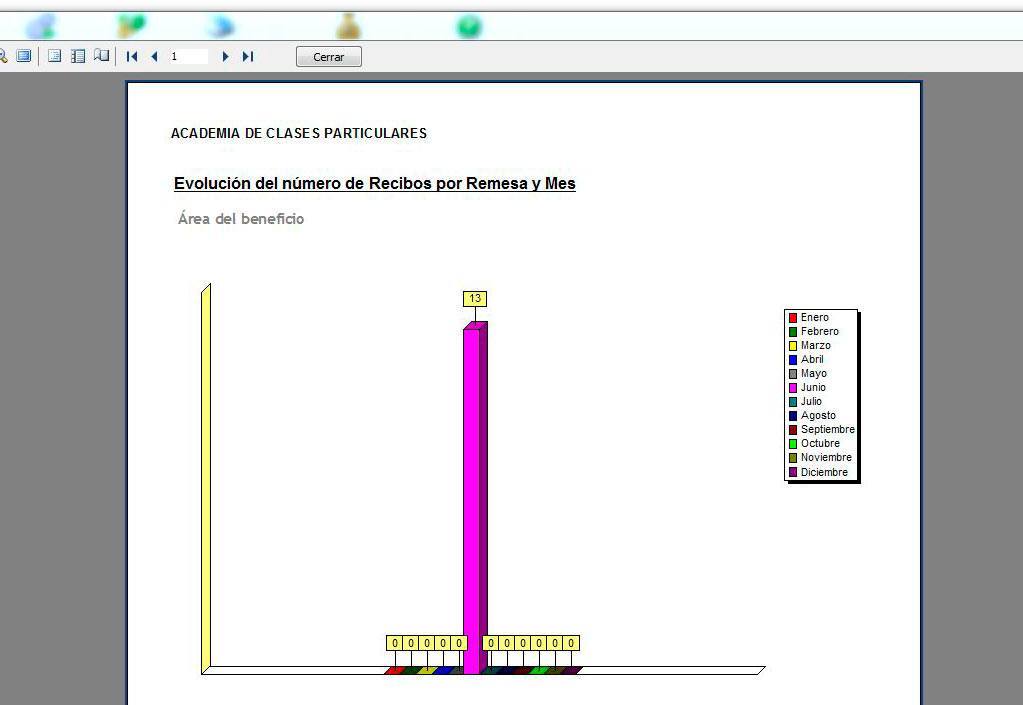This screenshot has height=705, width=1023.
Task: Click the blurred green checkmark toolbar icon
Action: click(x=469, y=27)
